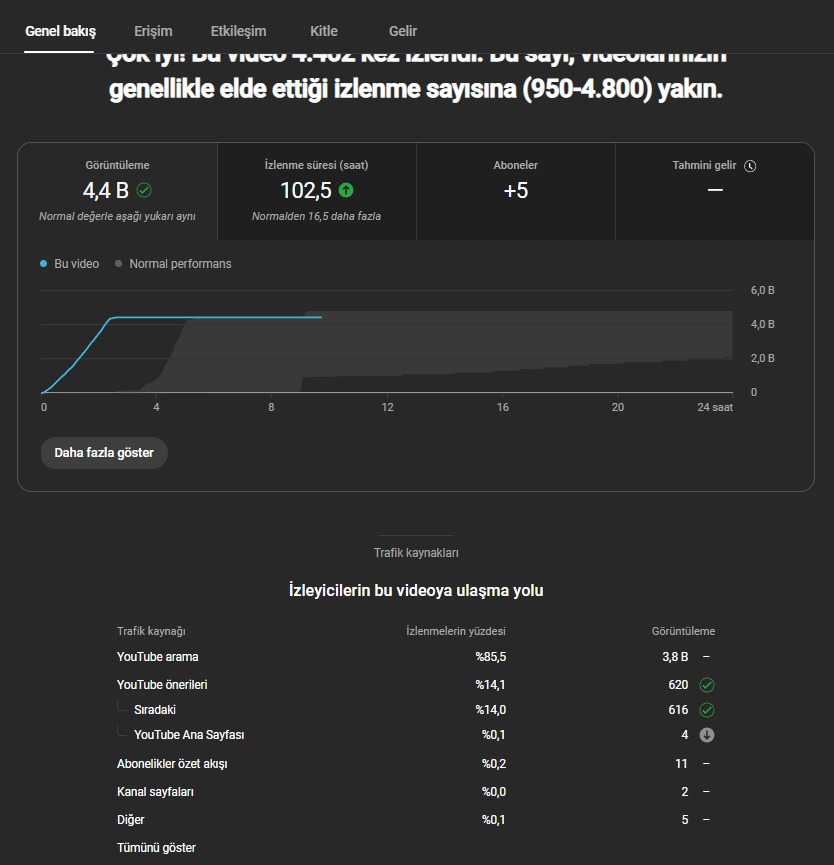Select the Görüntüleme metric card
This screenshot has height=865, width=834.
click(x=117, y=191)
